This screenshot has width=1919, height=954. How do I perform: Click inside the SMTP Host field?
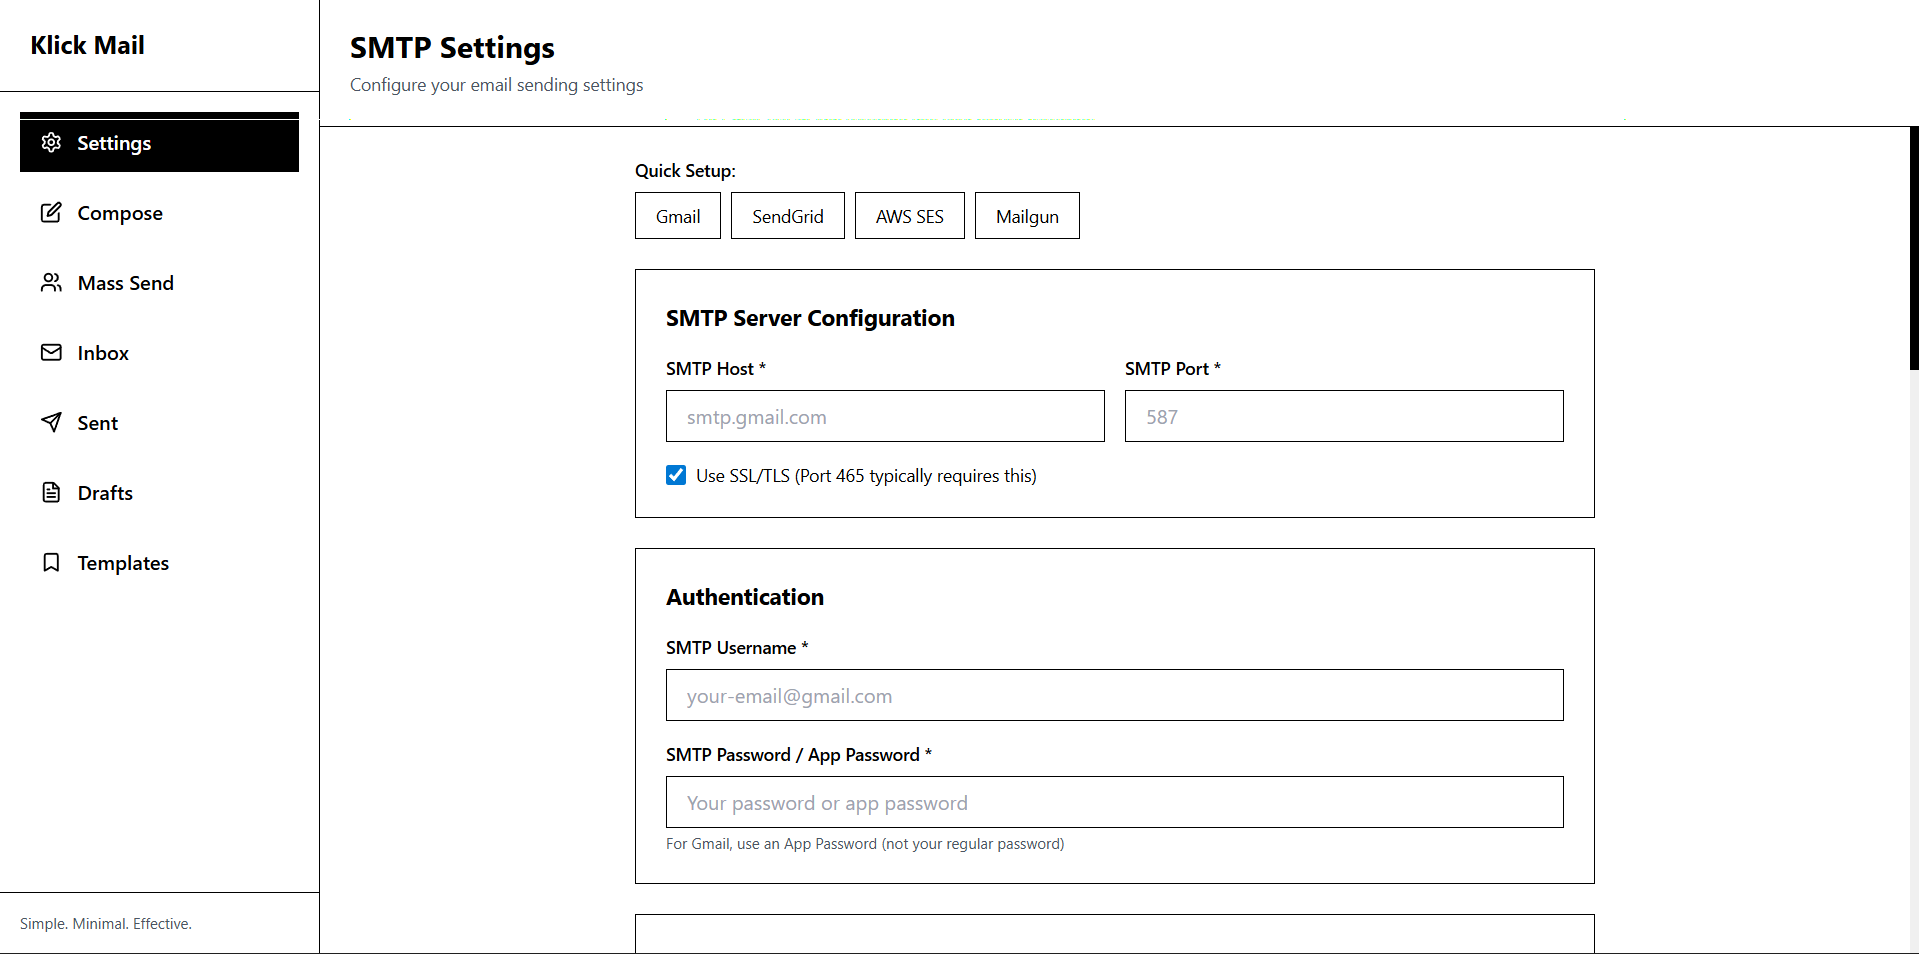(884, 416)
